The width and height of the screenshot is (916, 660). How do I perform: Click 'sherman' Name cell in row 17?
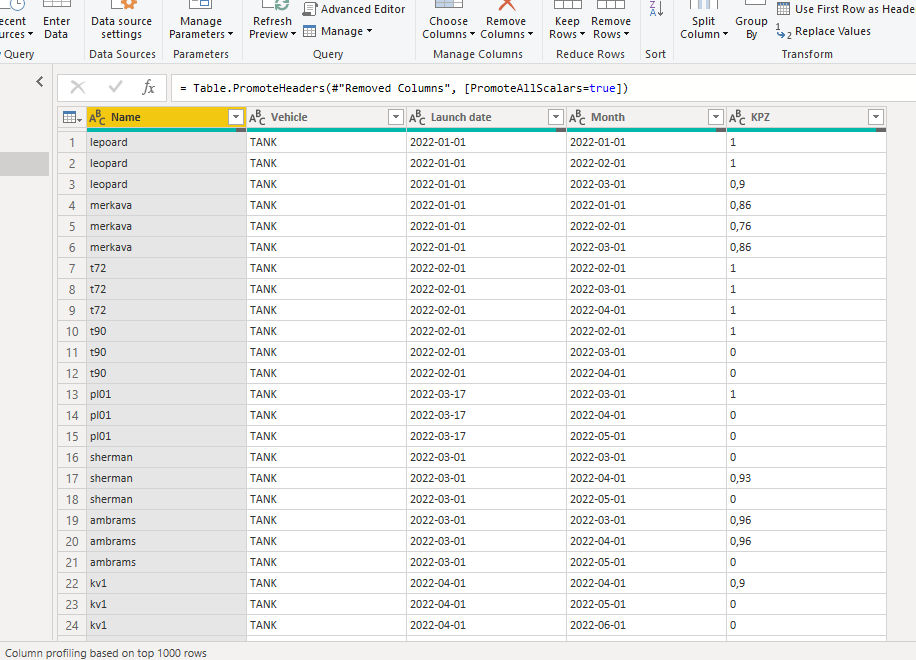[166, 478]
